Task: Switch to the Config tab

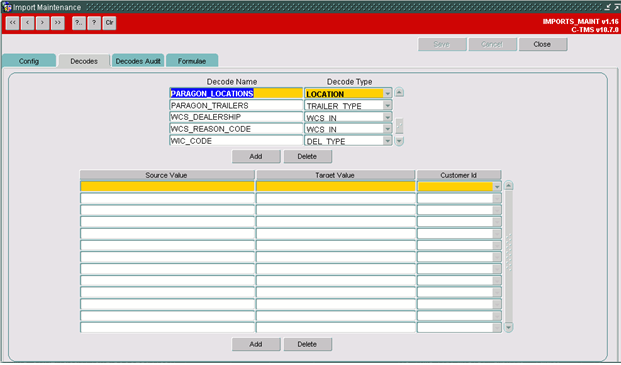Action: point(29,61)
